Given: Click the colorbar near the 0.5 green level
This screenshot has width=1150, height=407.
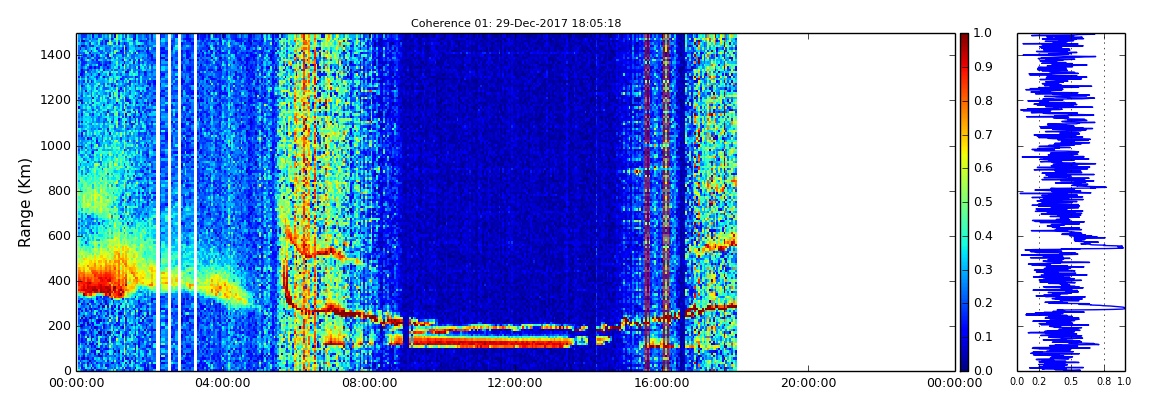Looking at the screenshot, I should coord(964,202).
